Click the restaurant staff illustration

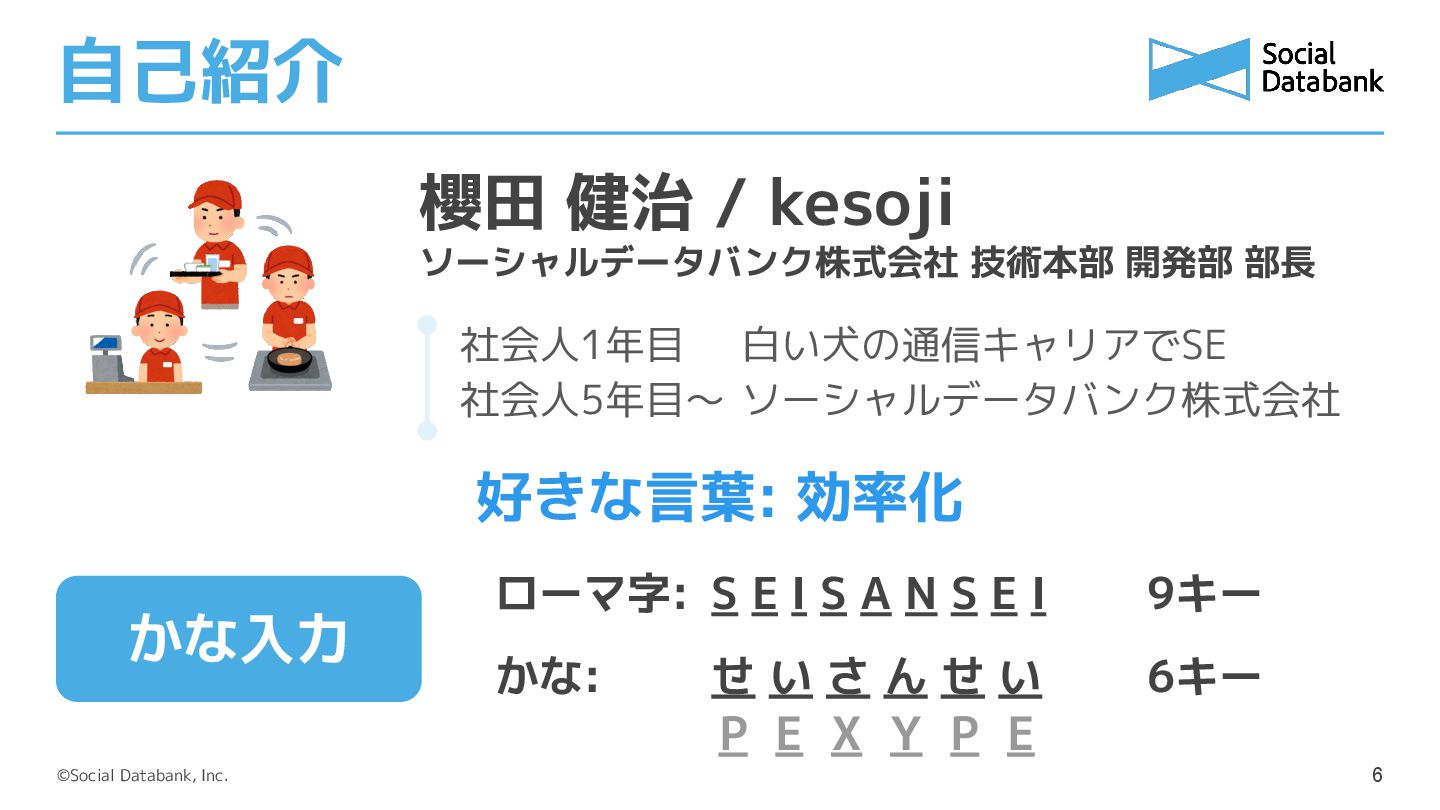pos(209,288)
